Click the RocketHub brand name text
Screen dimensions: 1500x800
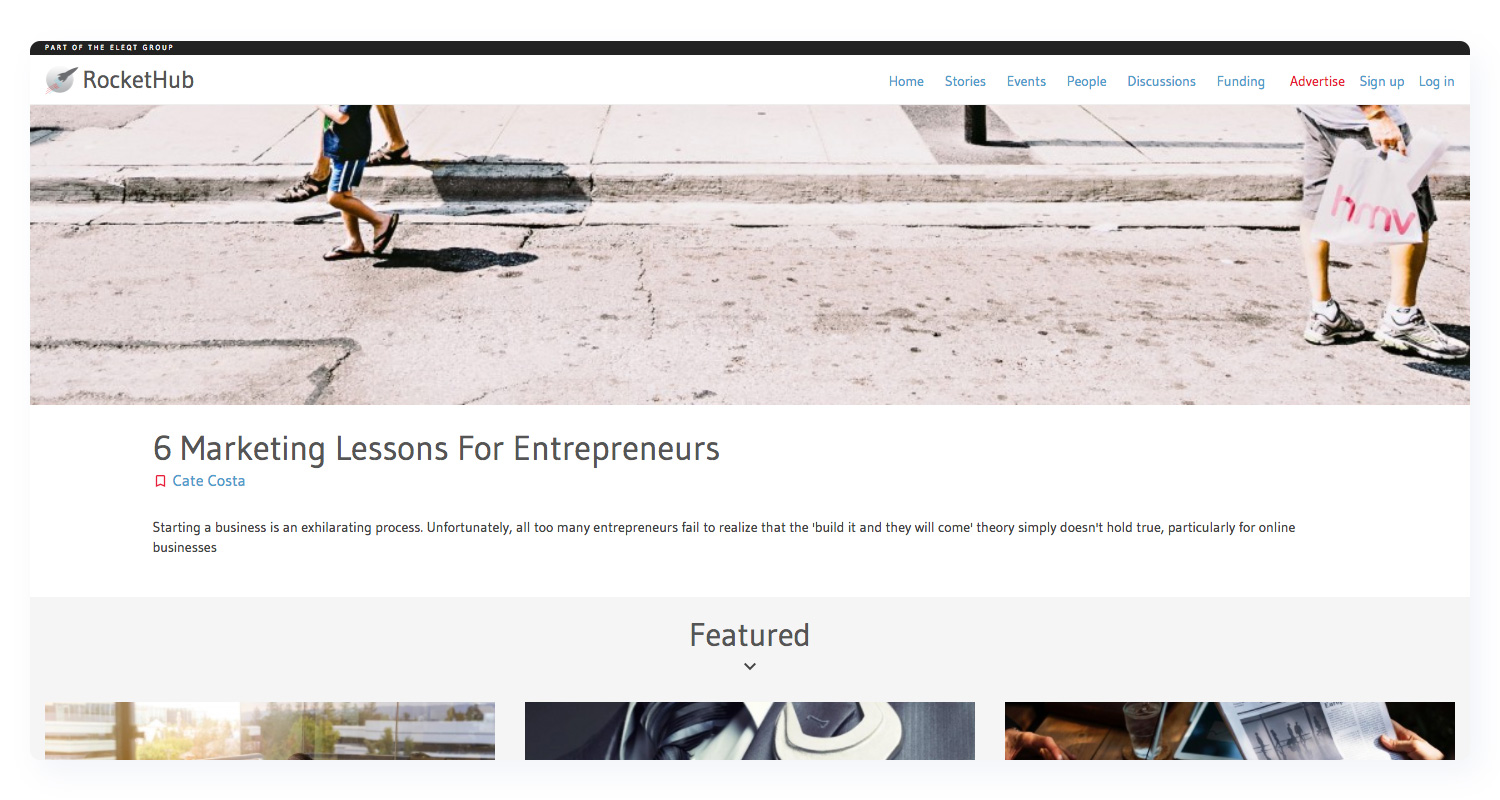pos(138,80)
